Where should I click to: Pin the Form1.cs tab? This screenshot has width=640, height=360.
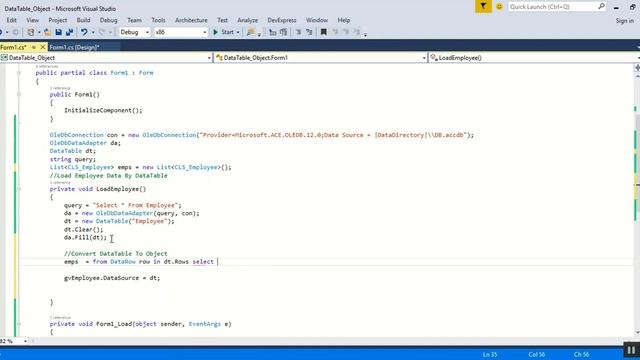click(x=34, y=47)
